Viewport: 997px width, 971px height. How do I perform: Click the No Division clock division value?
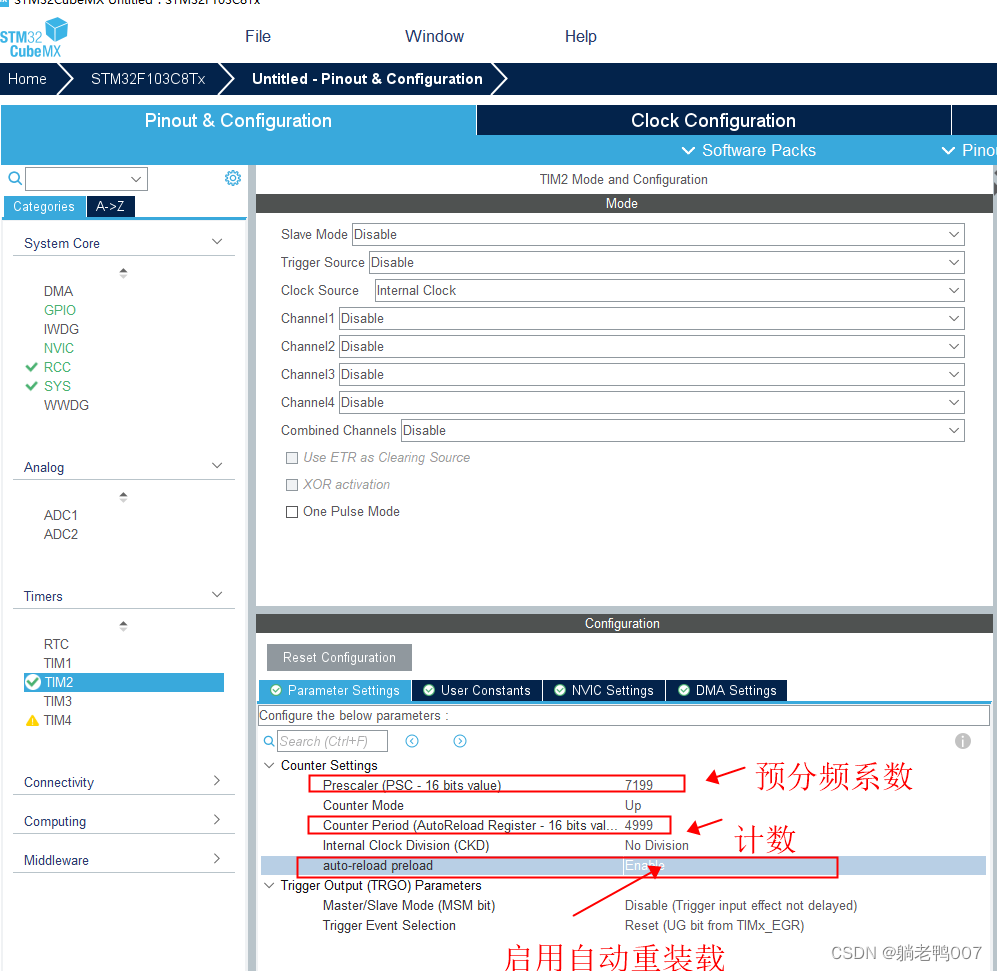[656, 846]
